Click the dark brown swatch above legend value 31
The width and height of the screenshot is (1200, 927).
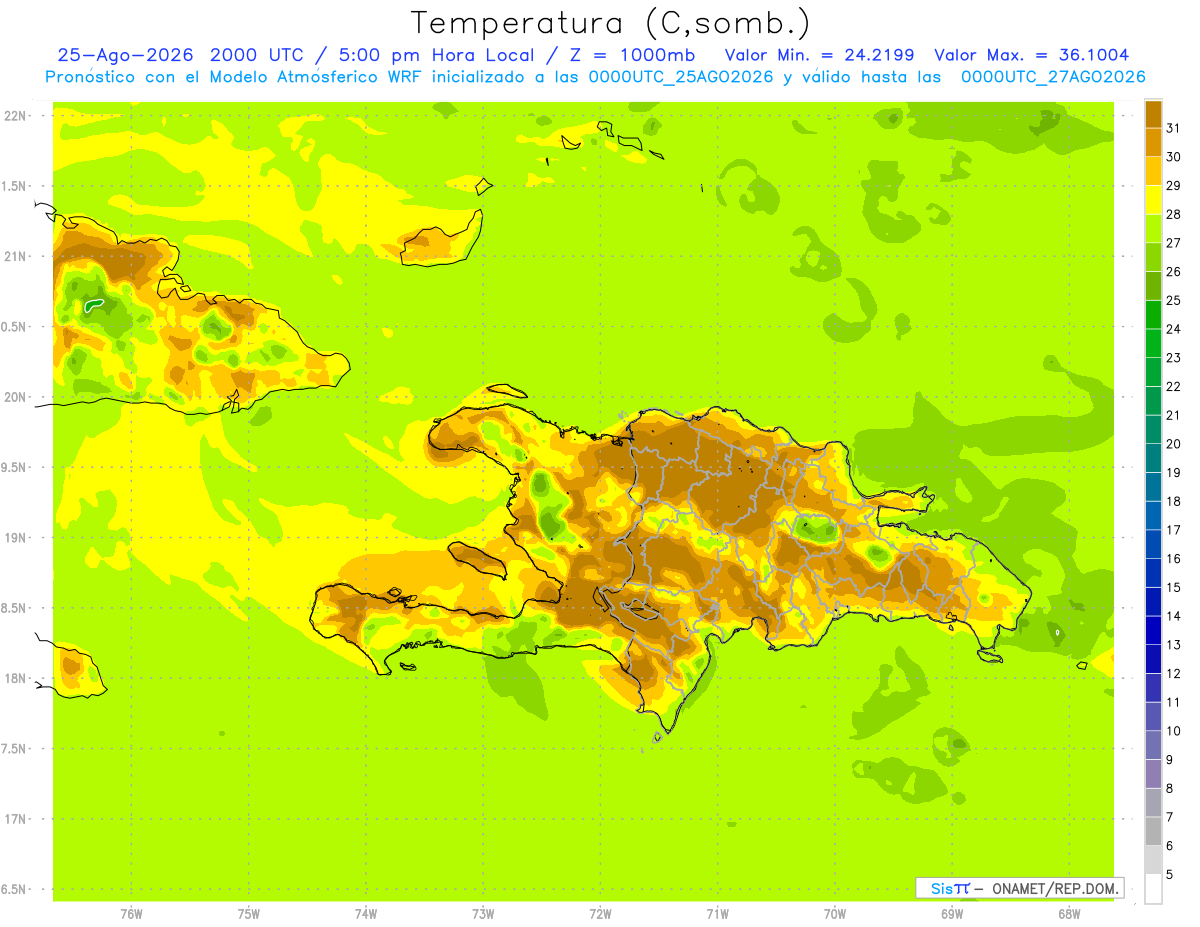click(1153, 114)
